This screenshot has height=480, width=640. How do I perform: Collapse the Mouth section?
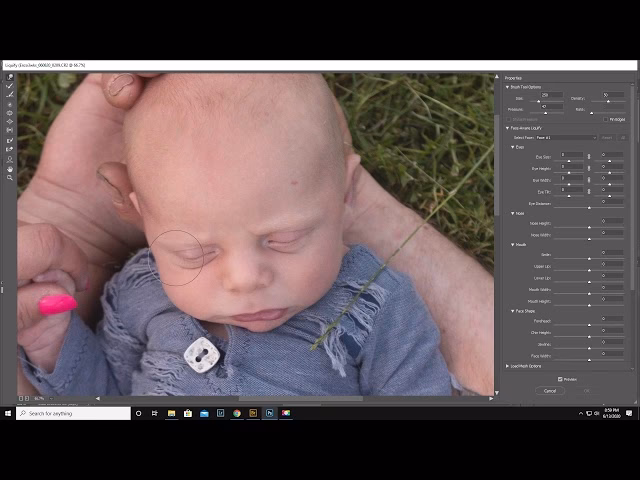(513, 244)
